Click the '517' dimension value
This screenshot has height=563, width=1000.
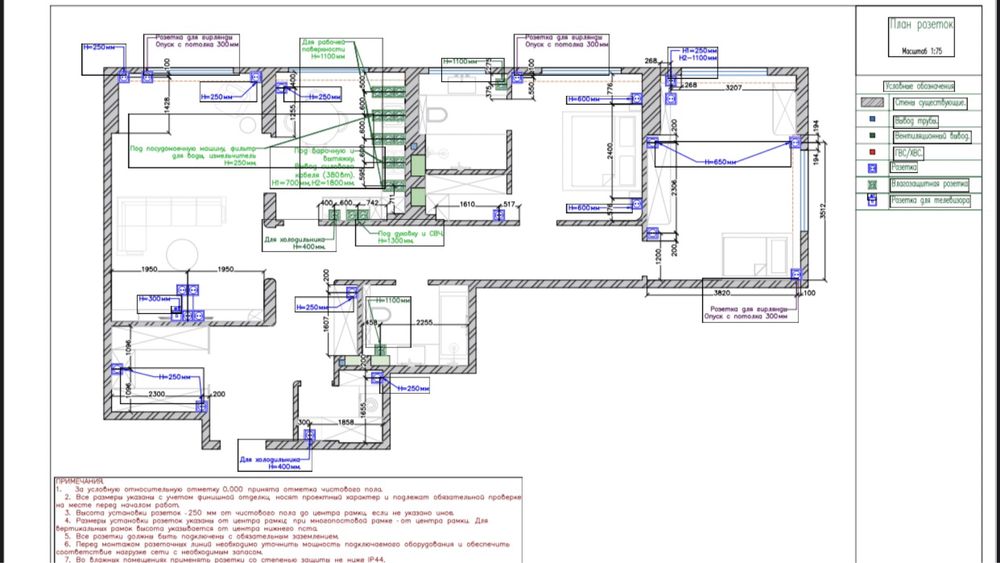pyautogui.click(x=509, y=205)
